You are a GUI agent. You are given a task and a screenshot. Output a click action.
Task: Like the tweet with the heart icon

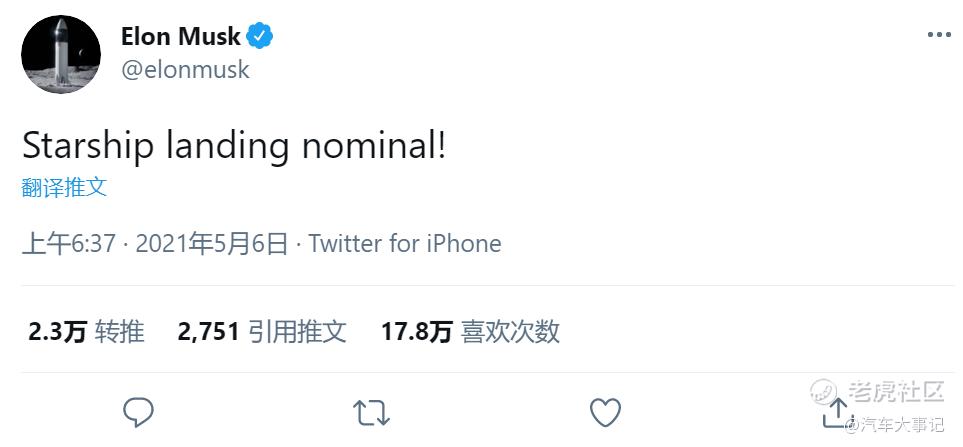click(605, 411)
